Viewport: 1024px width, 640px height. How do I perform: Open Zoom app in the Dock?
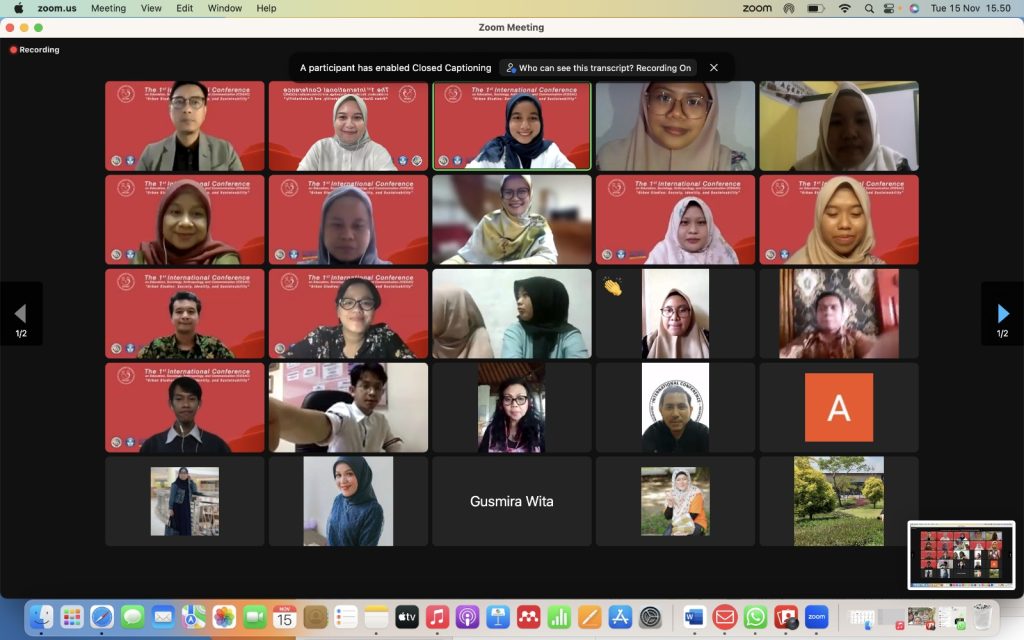(817, 617)
